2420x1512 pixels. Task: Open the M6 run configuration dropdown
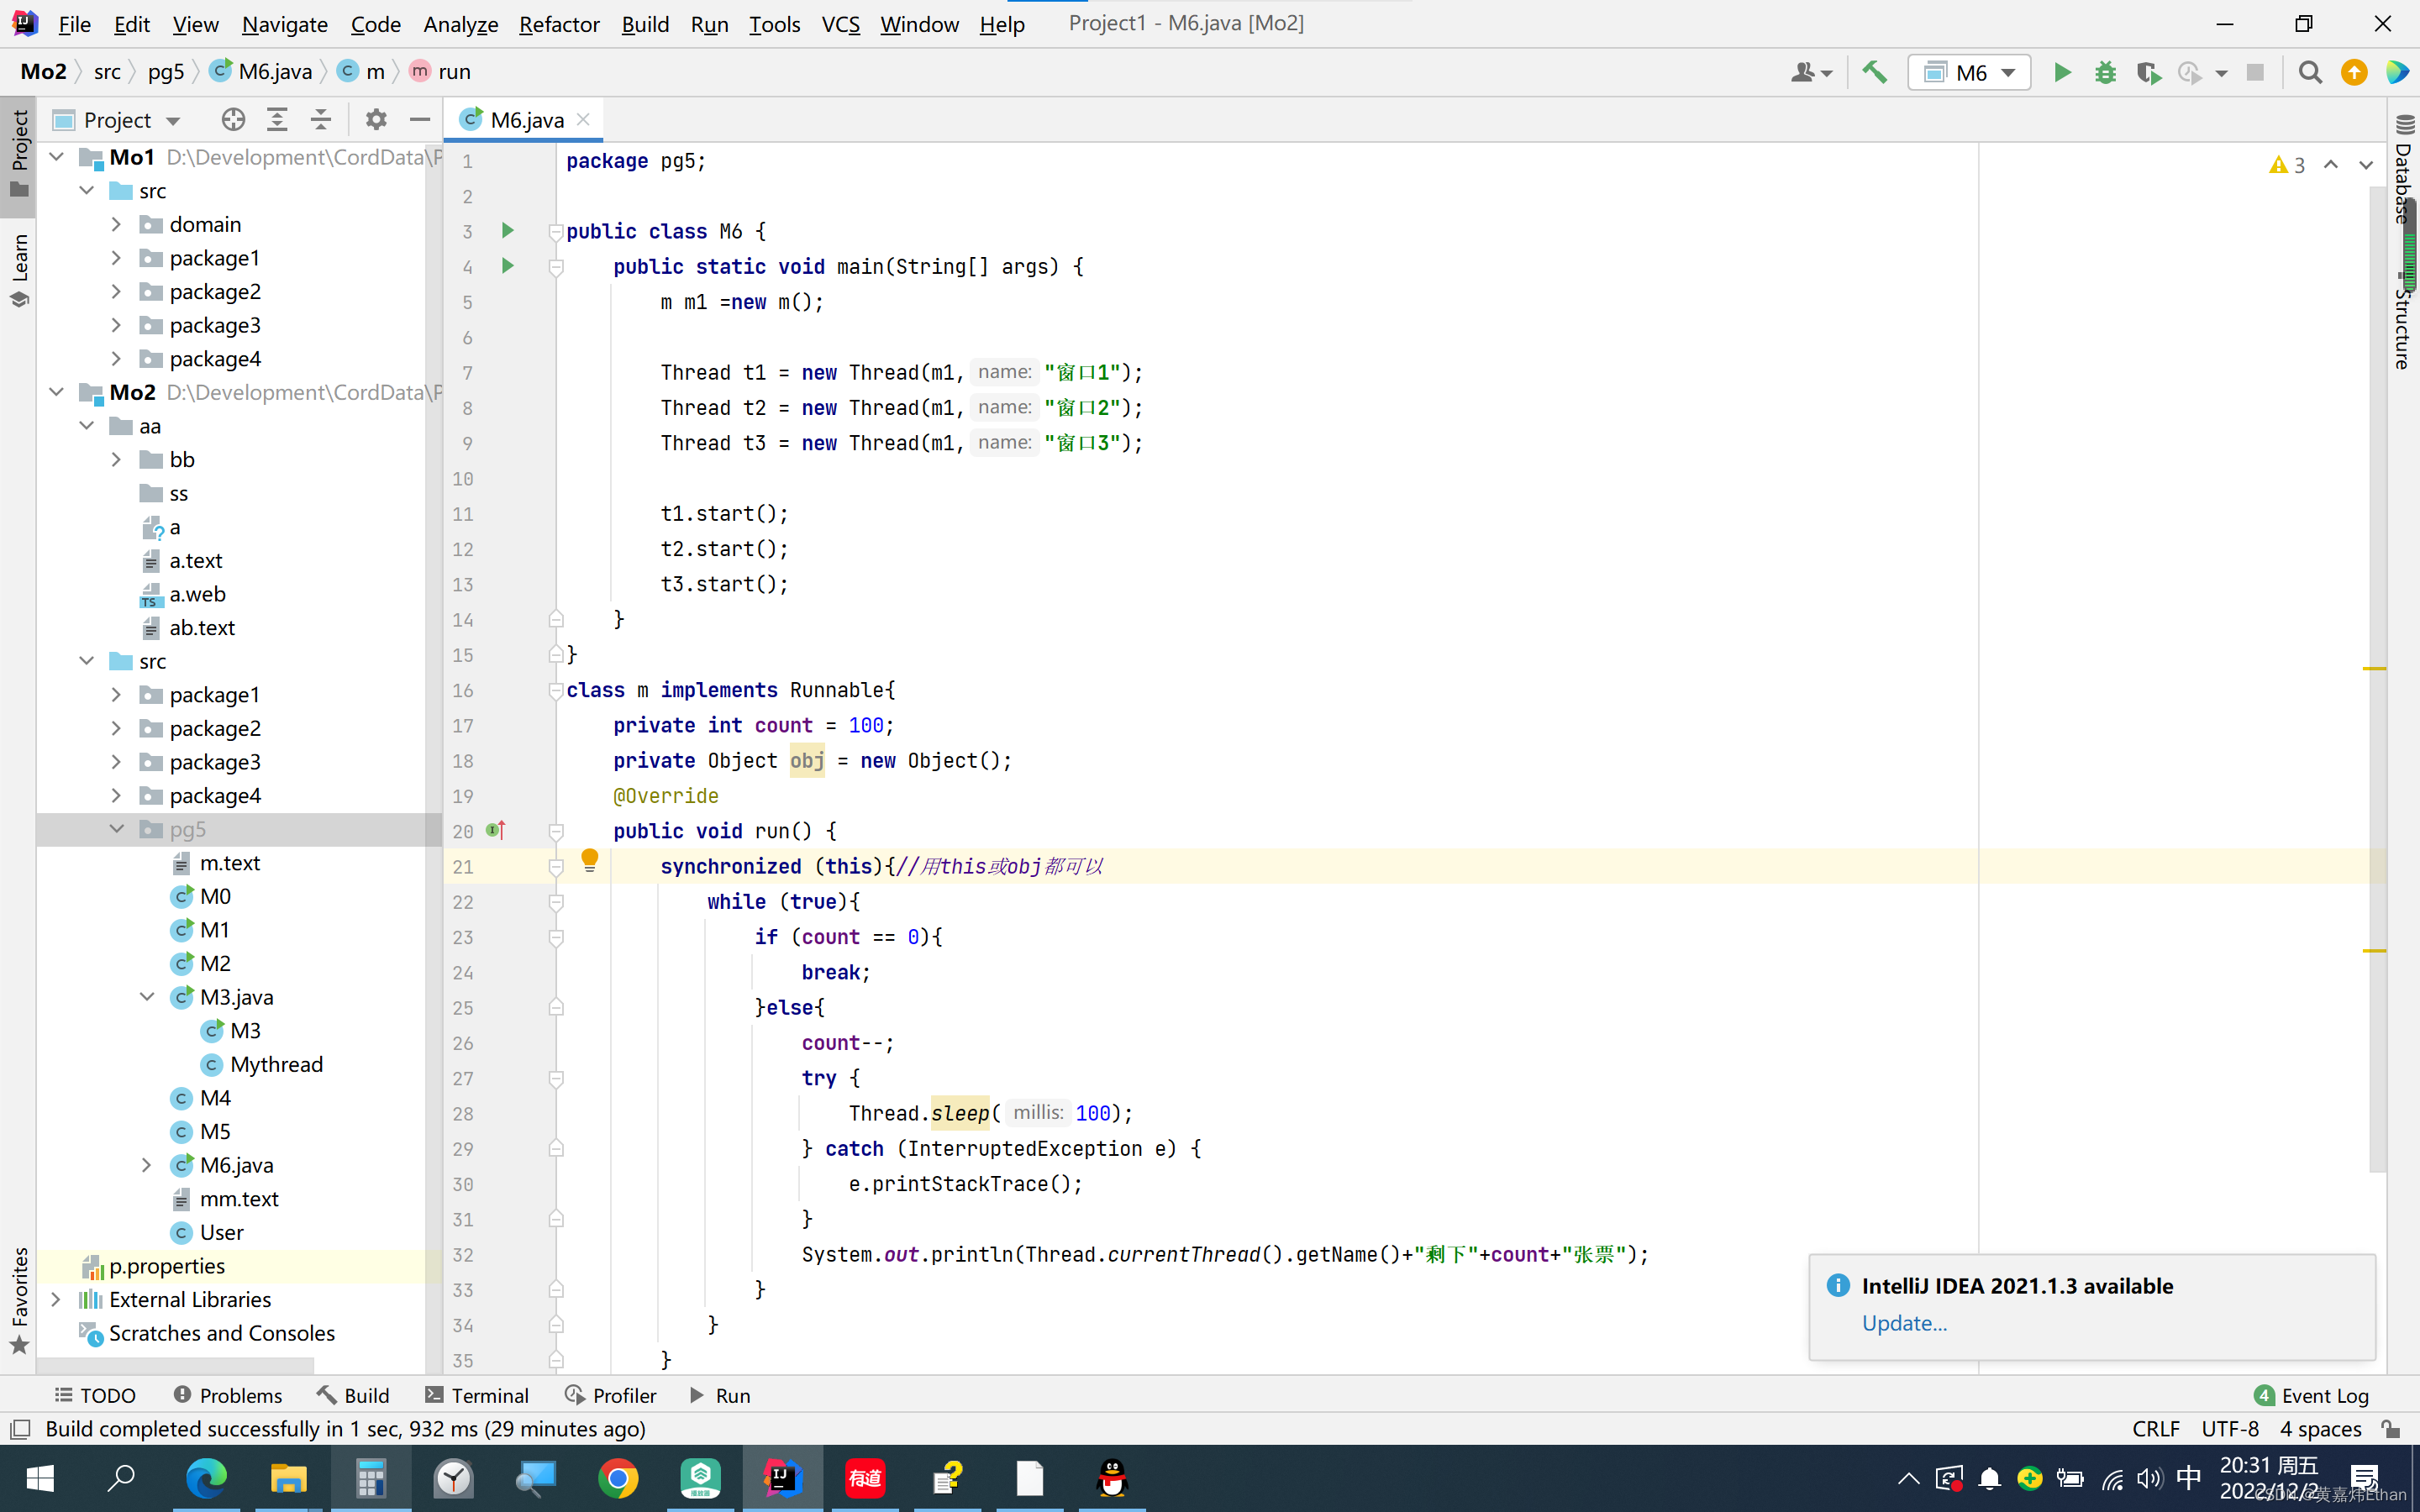1969,72
